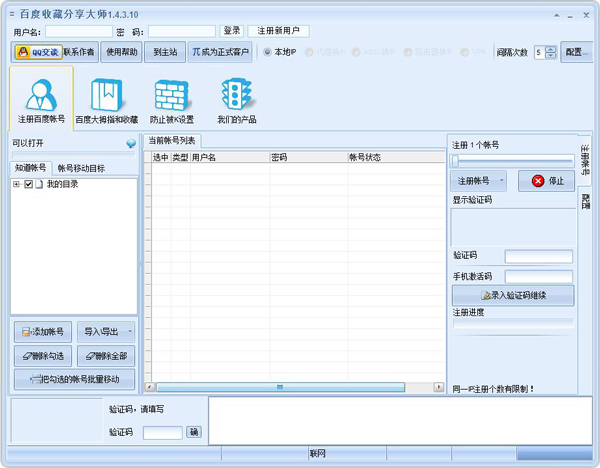This screenshot has height=468, width=600.
Task: Open the 百度大拇指和收藏 module icon
Action: [106, 99]
